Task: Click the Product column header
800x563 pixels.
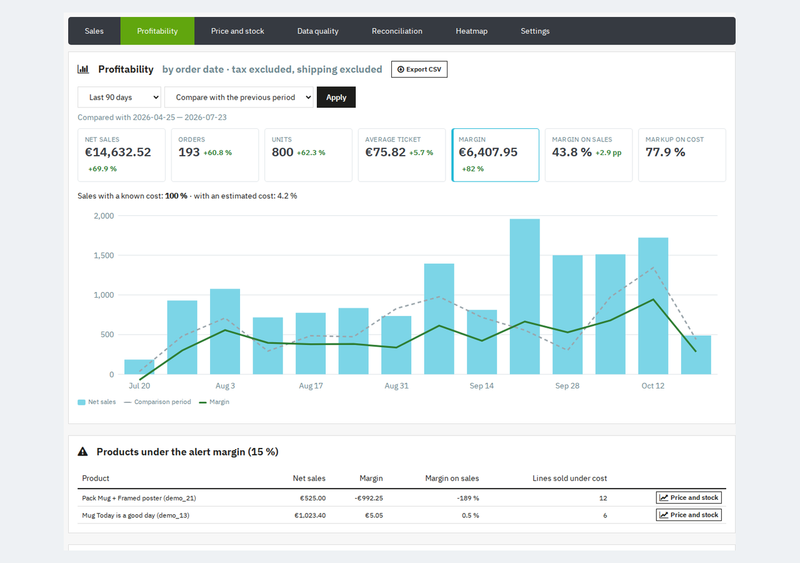Action: coord(95,478)
